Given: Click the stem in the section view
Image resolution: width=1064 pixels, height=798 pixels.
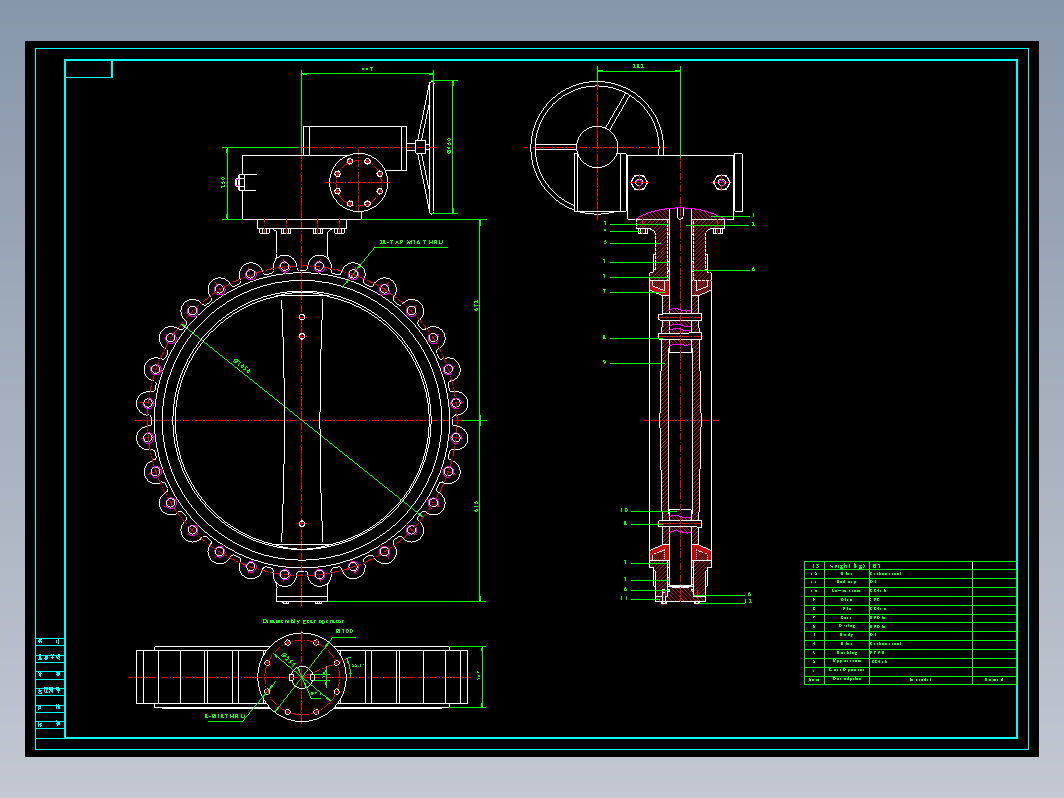Looking at the screenshot, I should (x=680, y=420).
